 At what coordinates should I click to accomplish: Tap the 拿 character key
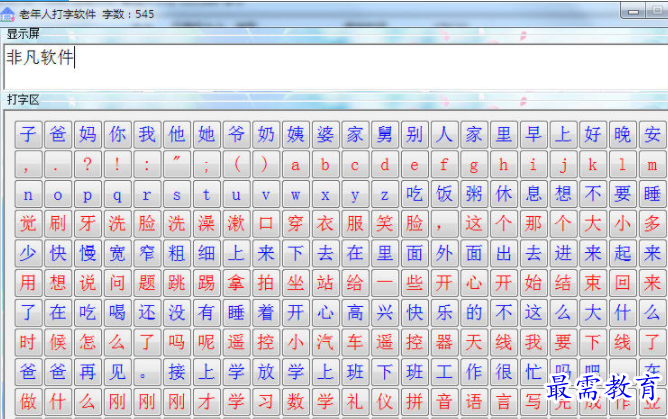[x=236, y=283]
